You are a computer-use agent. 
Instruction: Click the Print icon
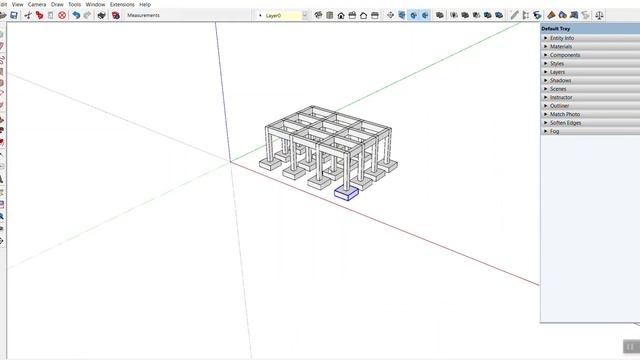coord(101,16)
